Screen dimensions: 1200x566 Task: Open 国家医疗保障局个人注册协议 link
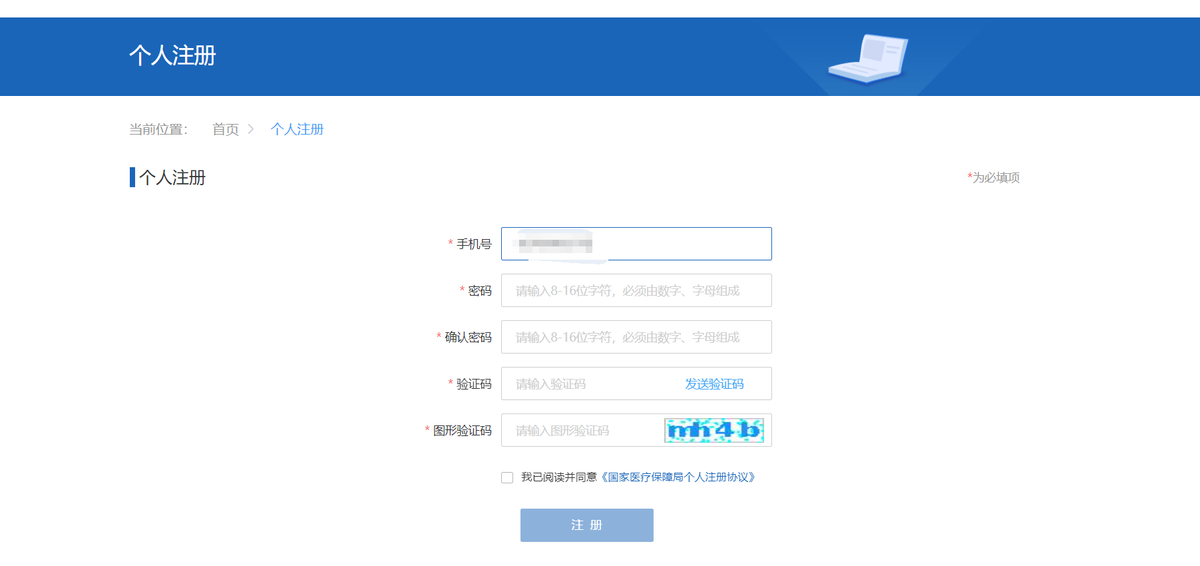tap(677, 478)
